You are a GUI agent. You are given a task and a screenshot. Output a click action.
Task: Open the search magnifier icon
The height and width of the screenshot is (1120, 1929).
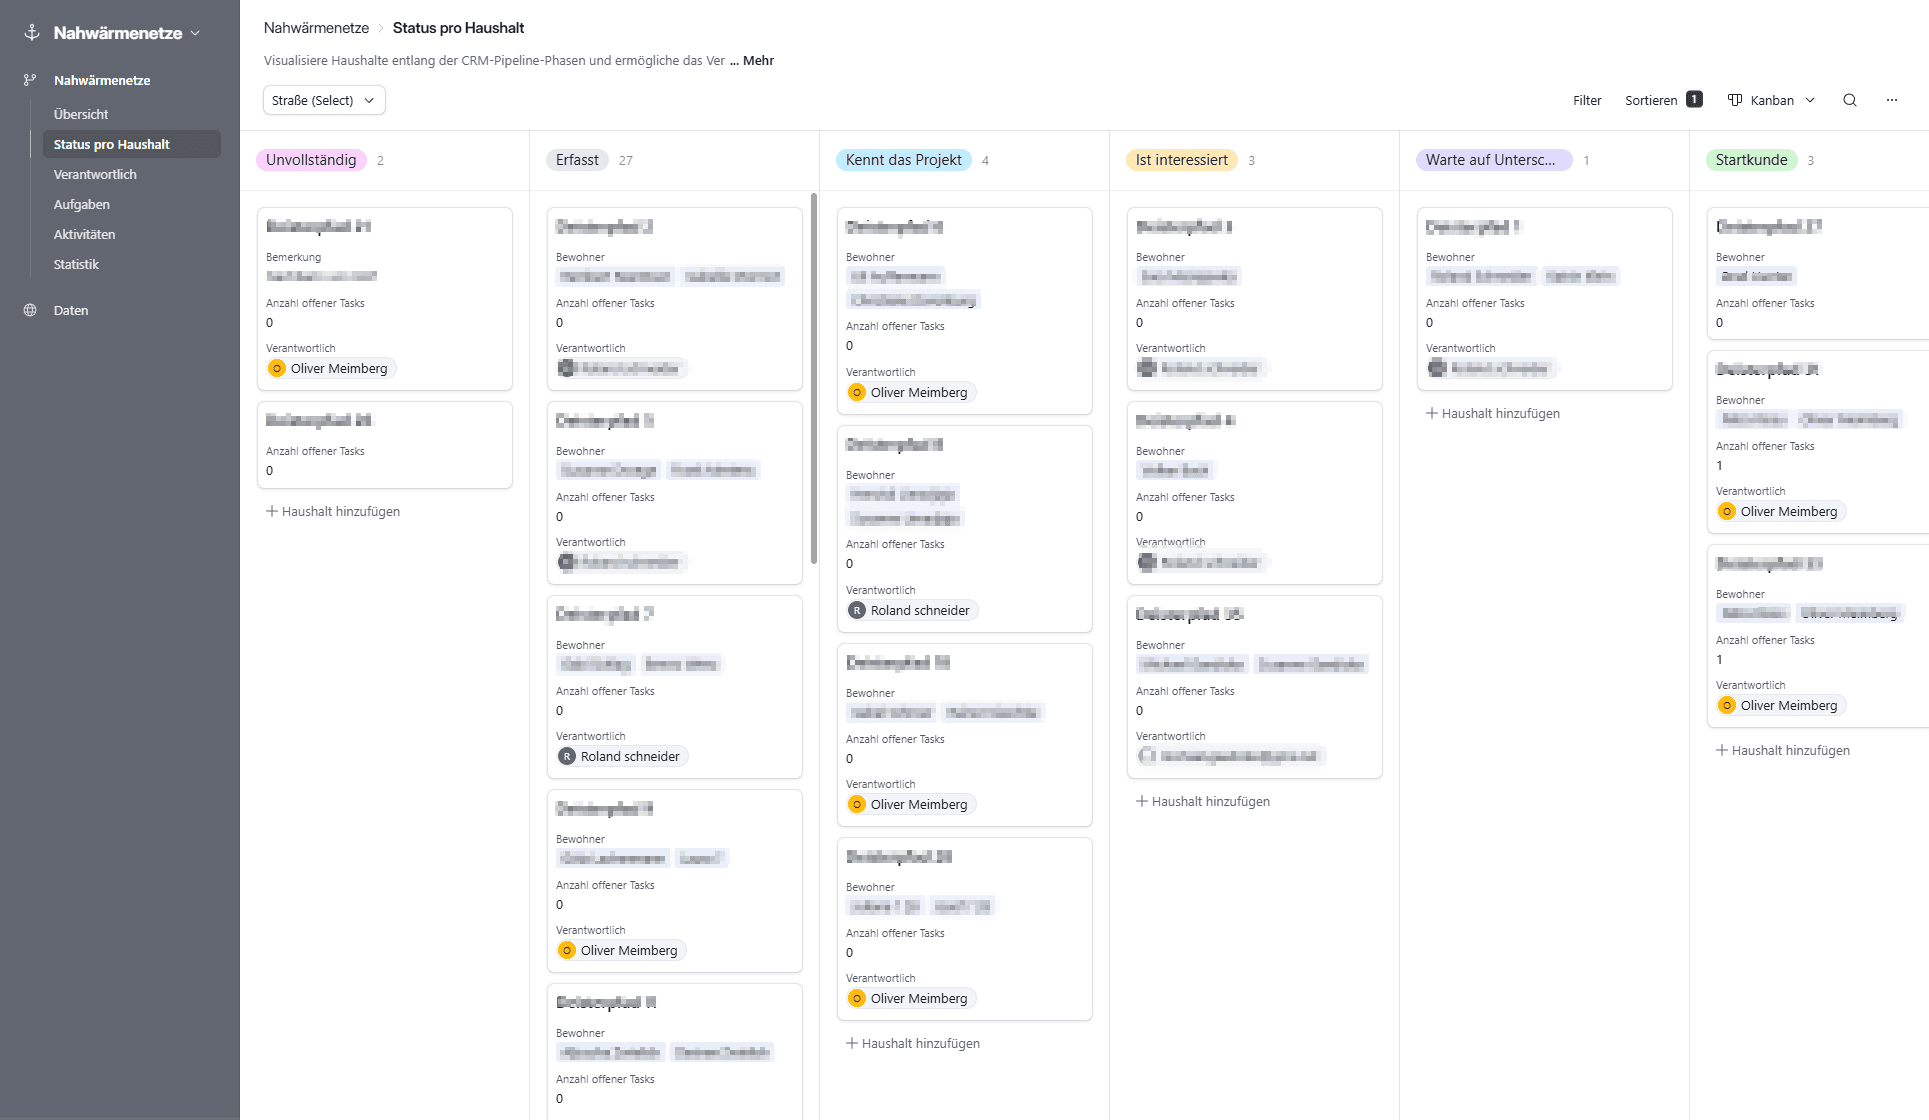[x=1849, y=100]
